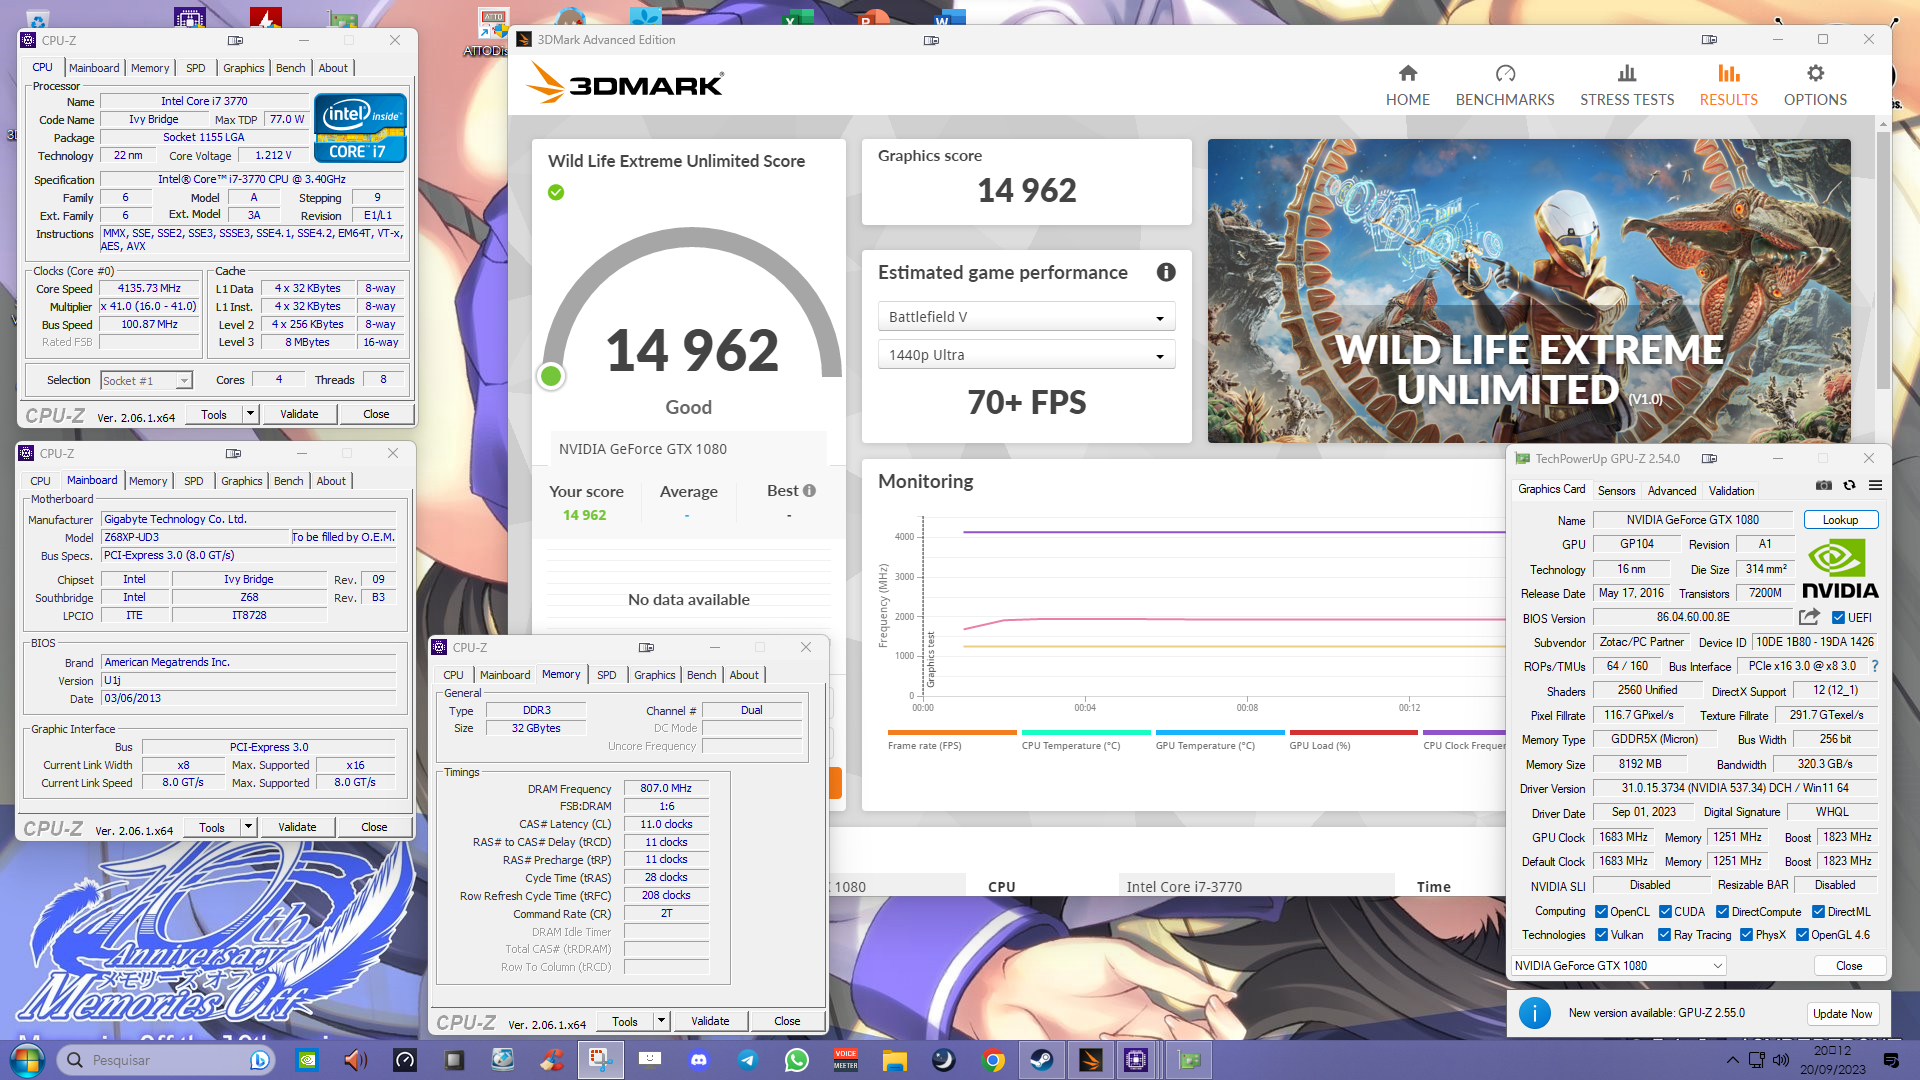
Task: Toggle the CUDA checkbox
Action: 1665,912
